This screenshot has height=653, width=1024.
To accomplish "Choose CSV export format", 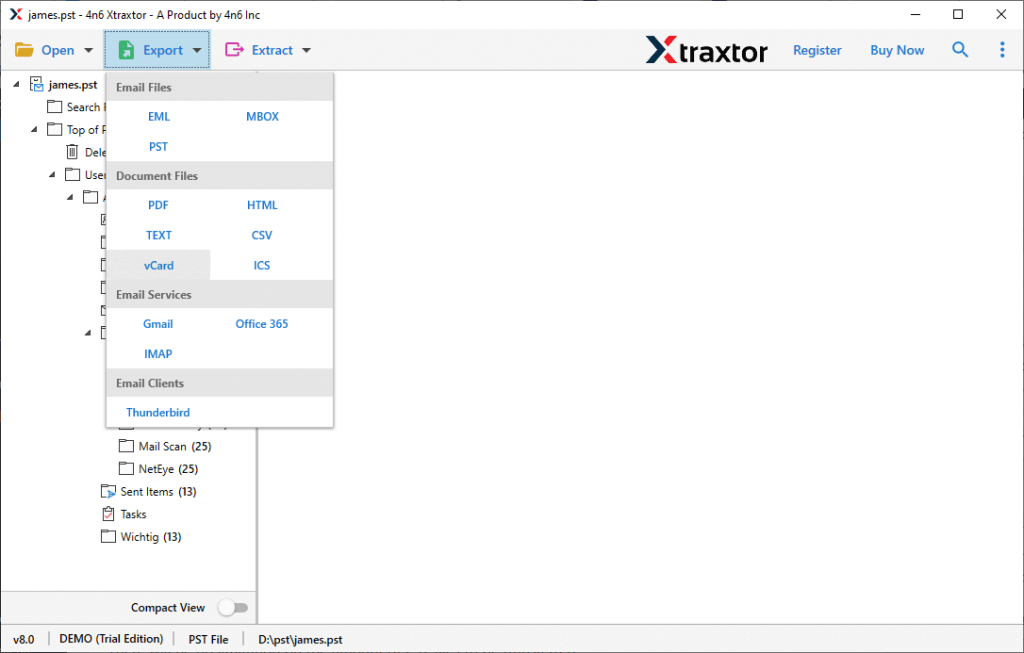I will (262, 235).
